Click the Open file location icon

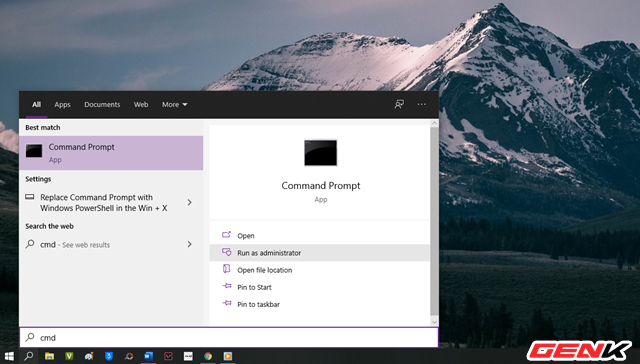coord(227,269)
